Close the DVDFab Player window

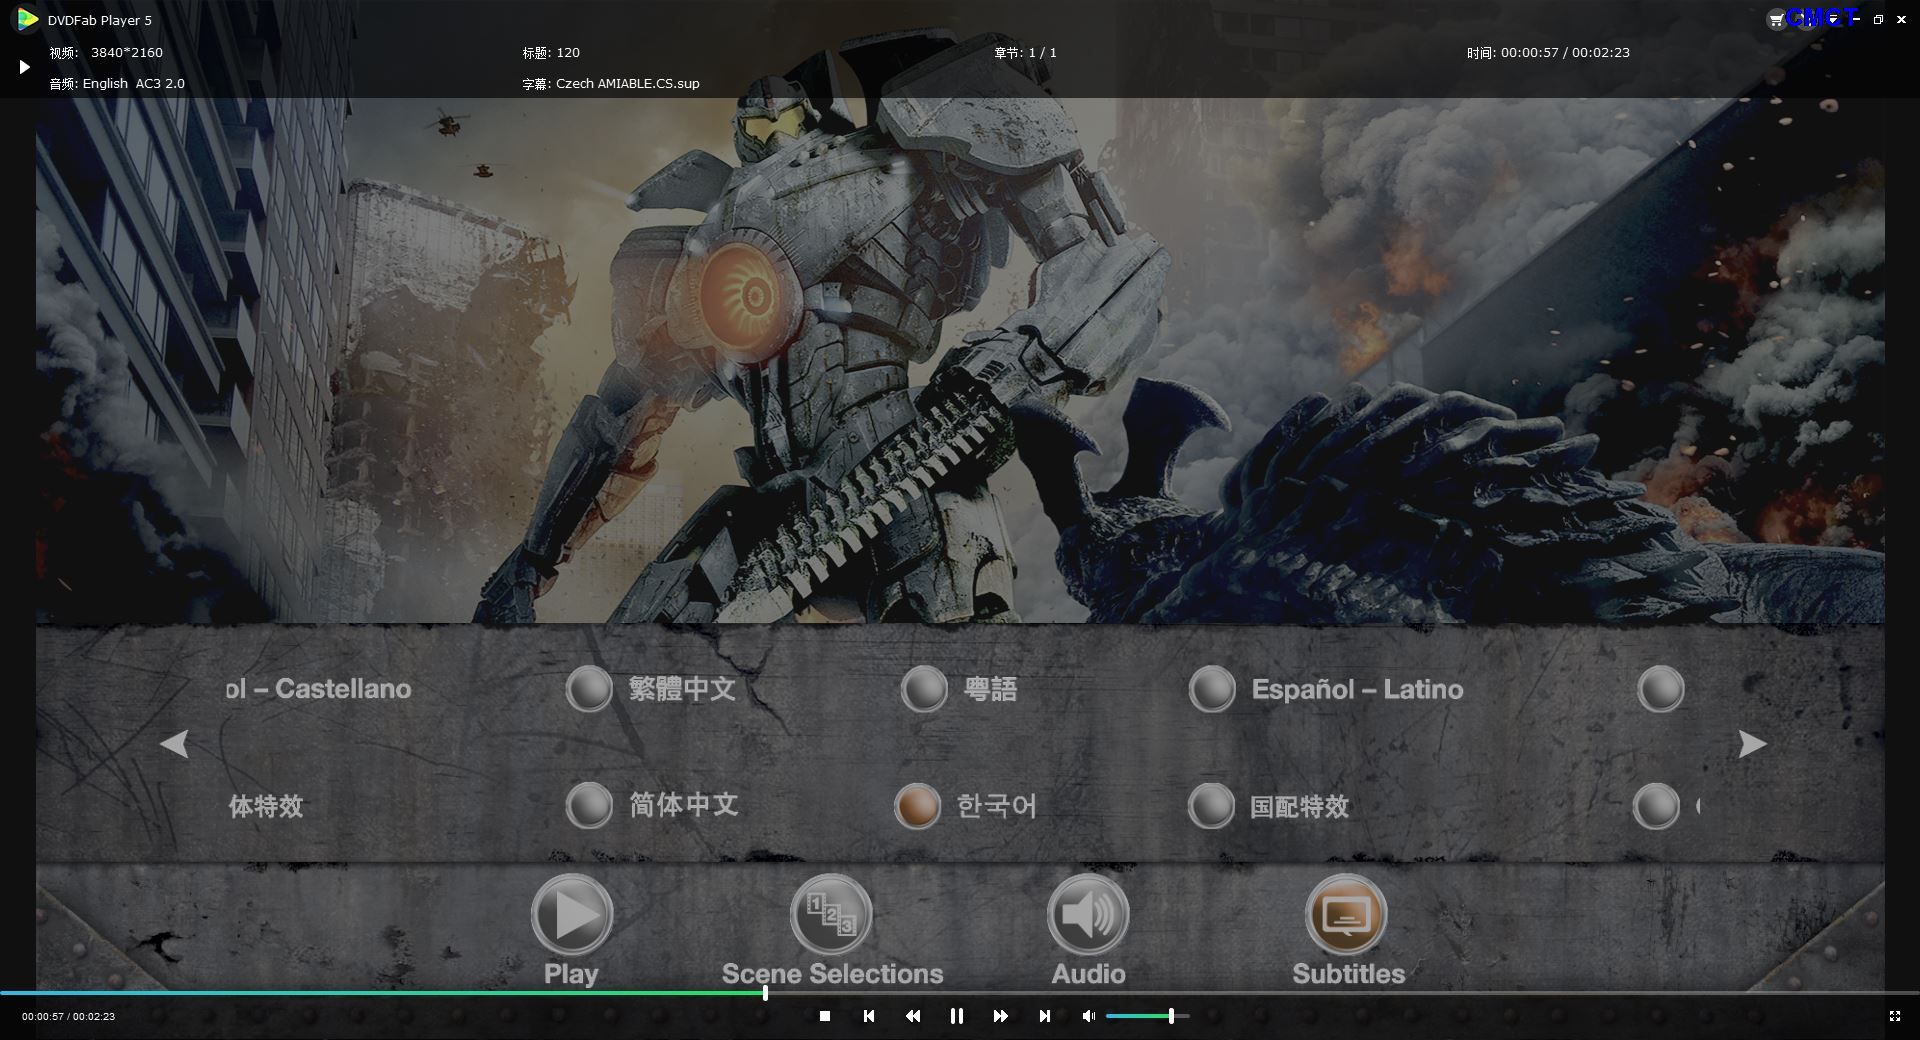click(x=1901, y=20)
